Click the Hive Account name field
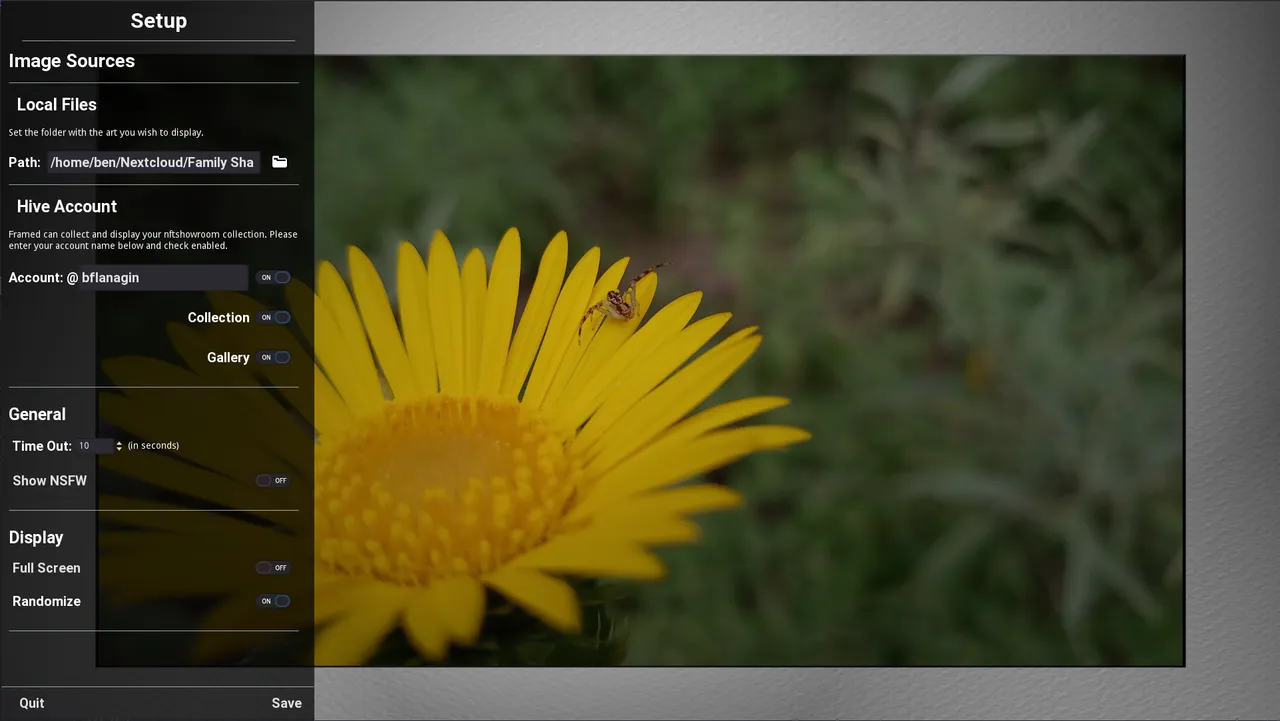 point(163,277)
